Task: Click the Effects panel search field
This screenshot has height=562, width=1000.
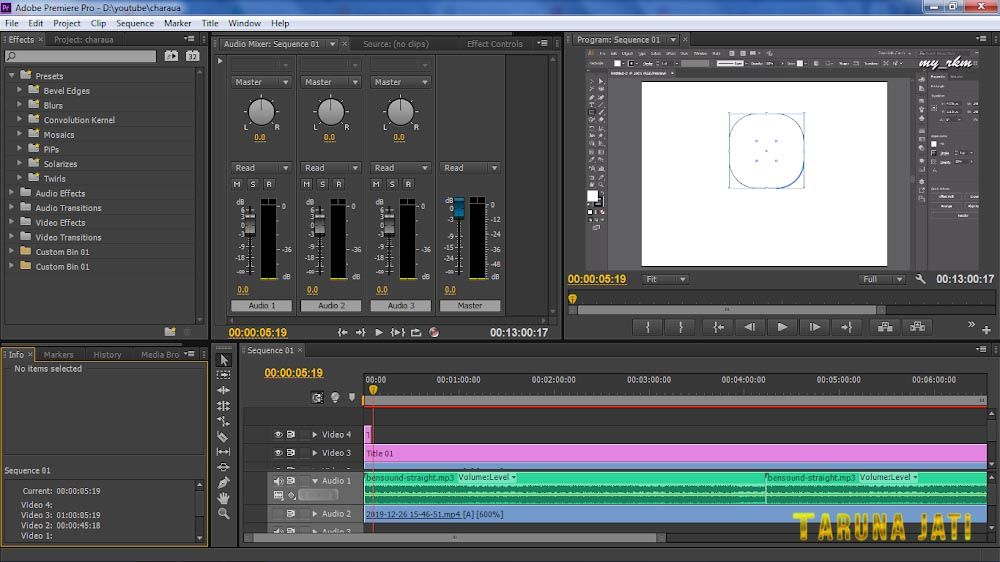Action: tap(80, 56)
